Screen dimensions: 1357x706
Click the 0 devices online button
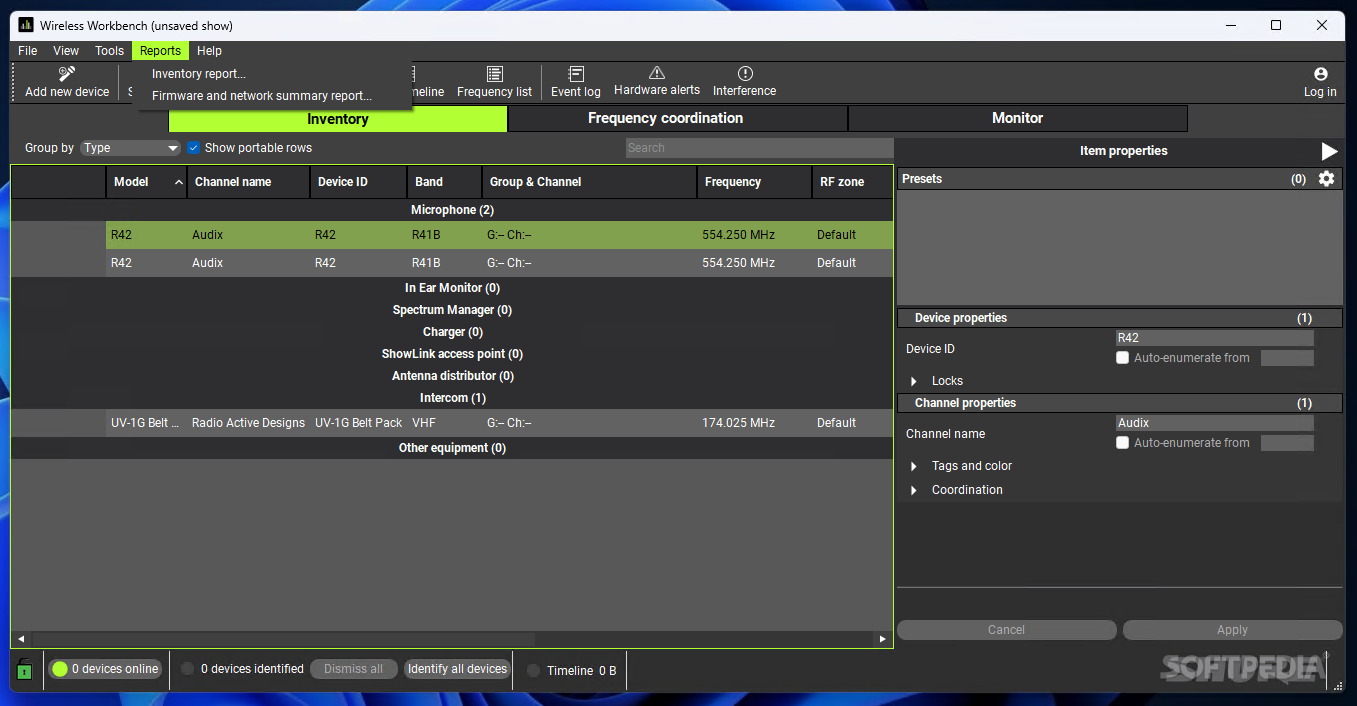[x=104, y=669]
